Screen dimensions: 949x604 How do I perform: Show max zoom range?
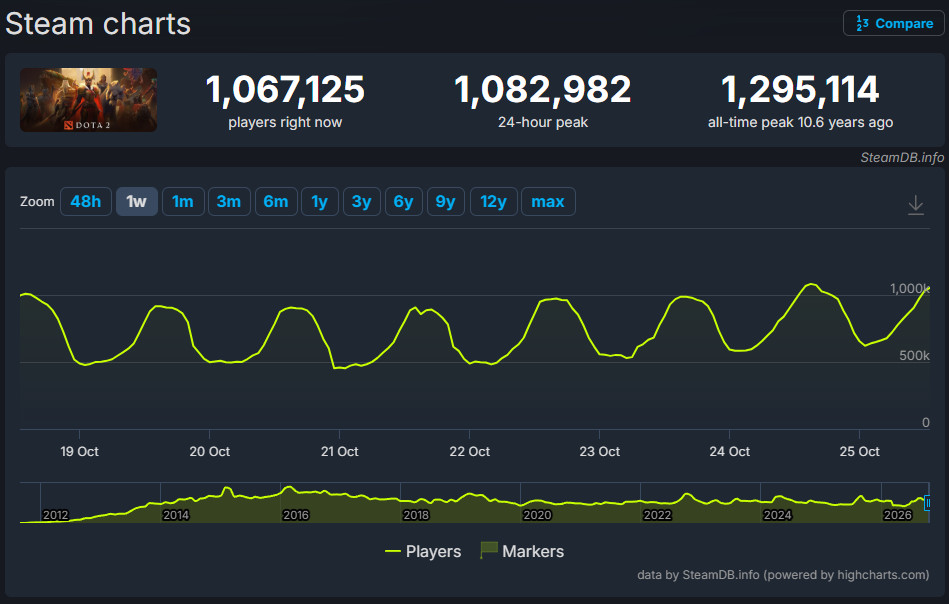pyautogui.click(x=548, y=202)
